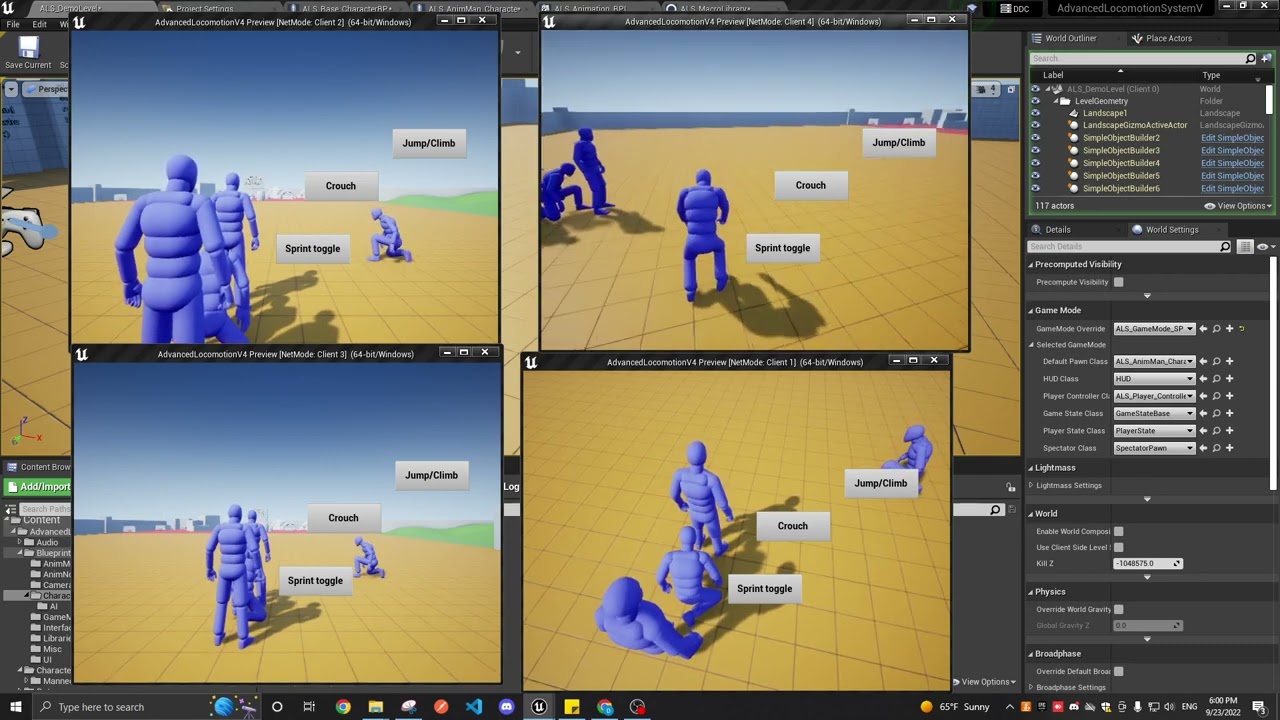1280x720 pixels.
Task: Collapse the Game Mode category
Action: (1031, 310)
